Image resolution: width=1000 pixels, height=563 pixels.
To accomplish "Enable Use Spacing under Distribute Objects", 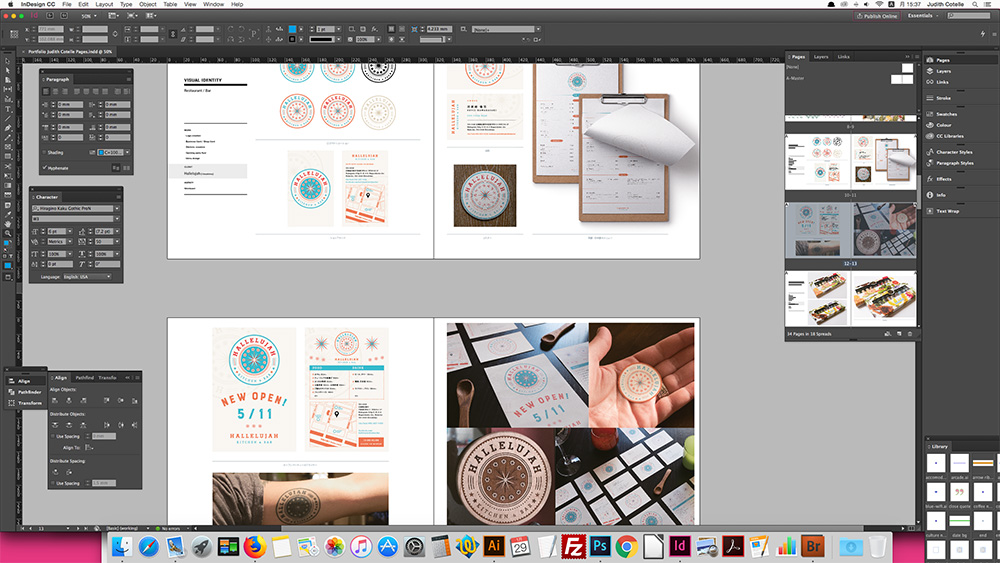I will pos(52,436).
